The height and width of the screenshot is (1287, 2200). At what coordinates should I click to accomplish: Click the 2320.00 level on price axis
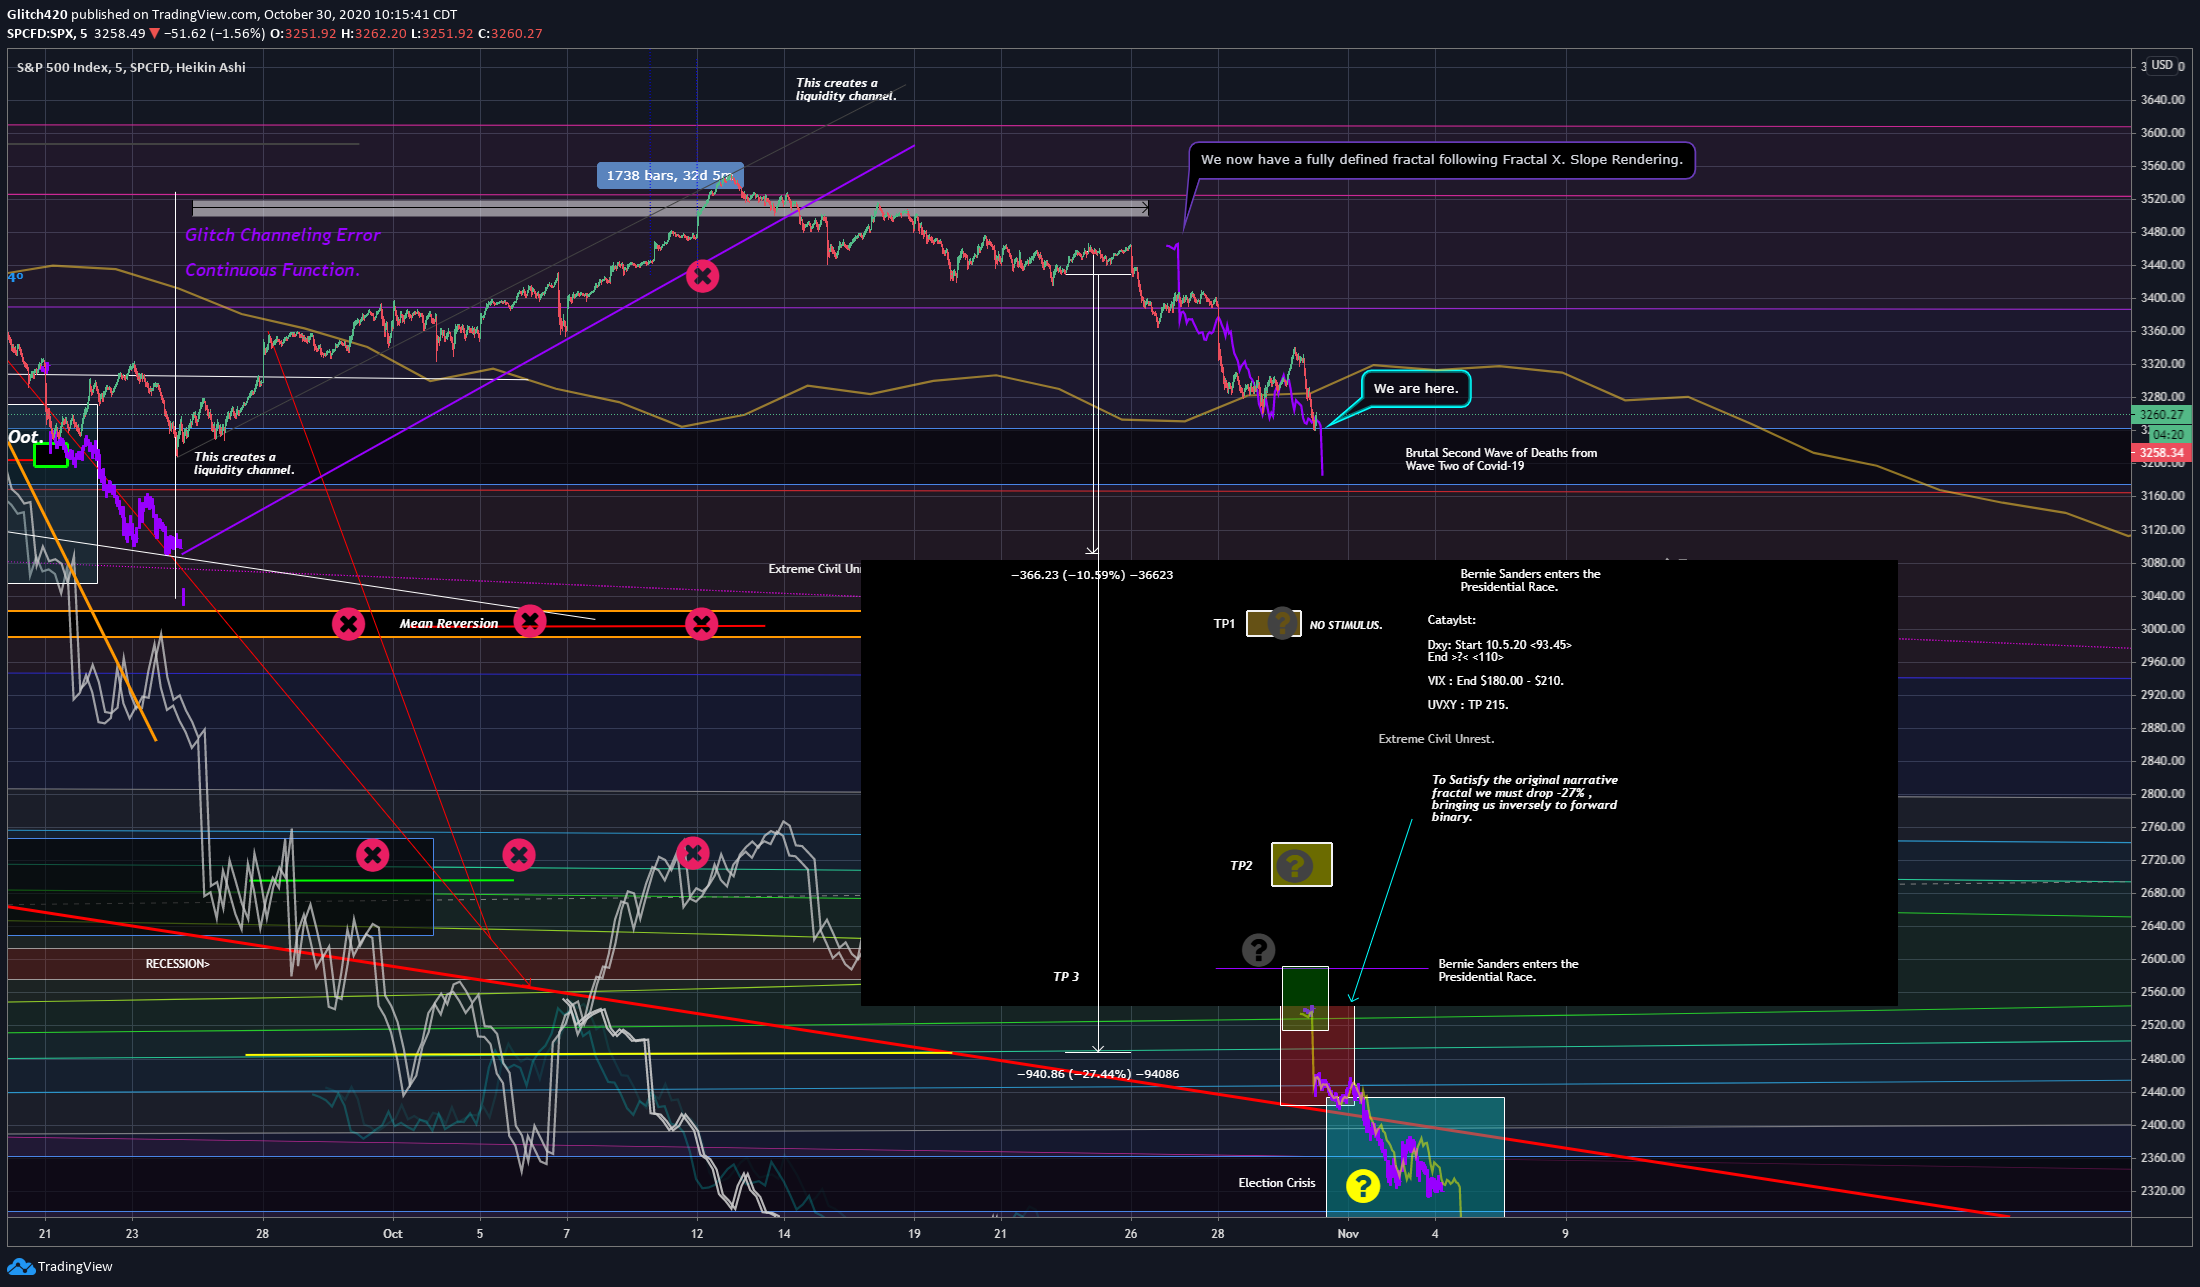[x=2162, y=1191]
